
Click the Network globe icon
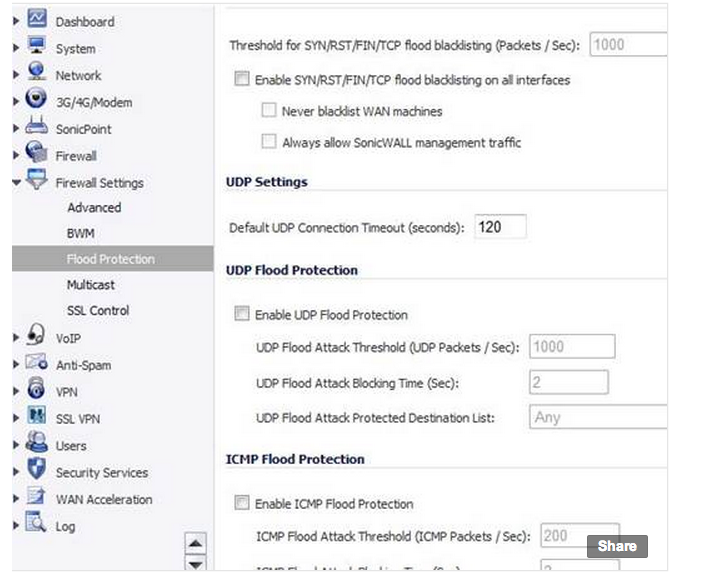(36, 72)
